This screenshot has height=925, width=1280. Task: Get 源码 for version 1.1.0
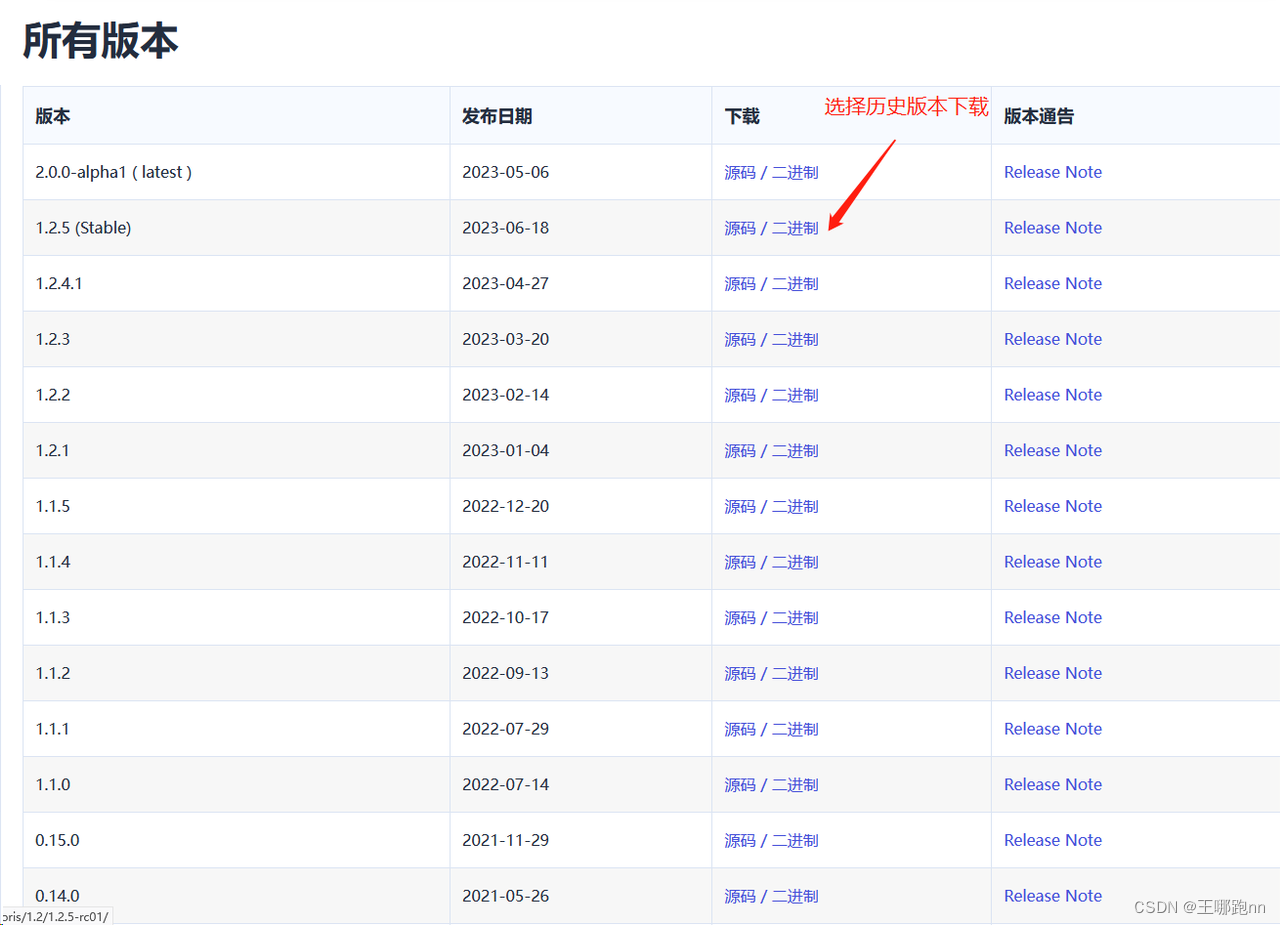pyautogui.click(x=740, y=785)
